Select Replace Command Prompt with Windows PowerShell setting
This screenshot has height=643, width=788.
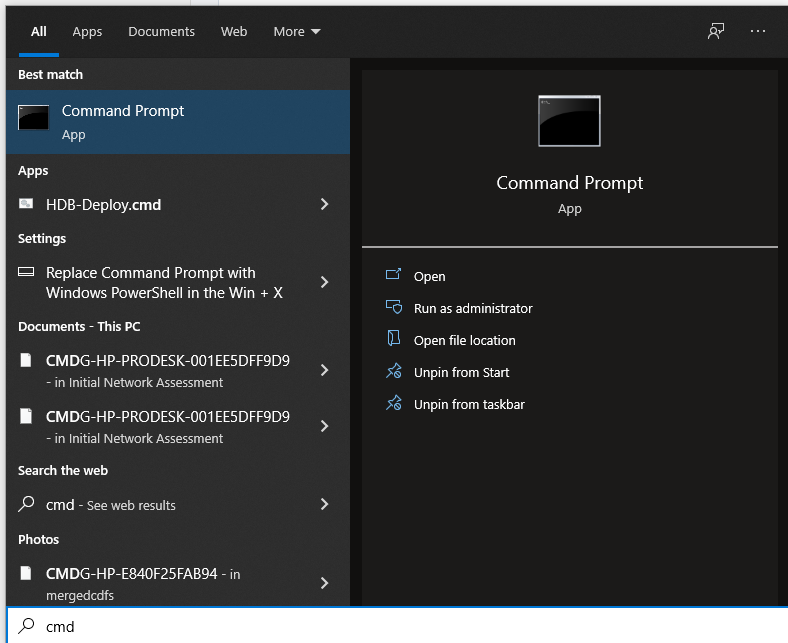tap(178, 283)
